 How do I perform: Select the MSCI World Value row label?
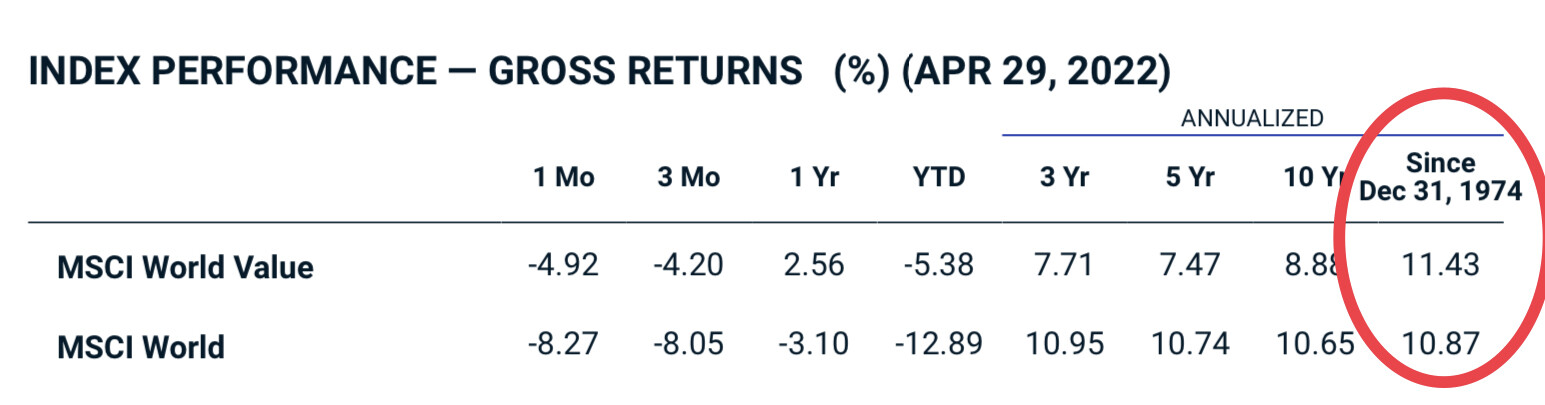[185, 267]
